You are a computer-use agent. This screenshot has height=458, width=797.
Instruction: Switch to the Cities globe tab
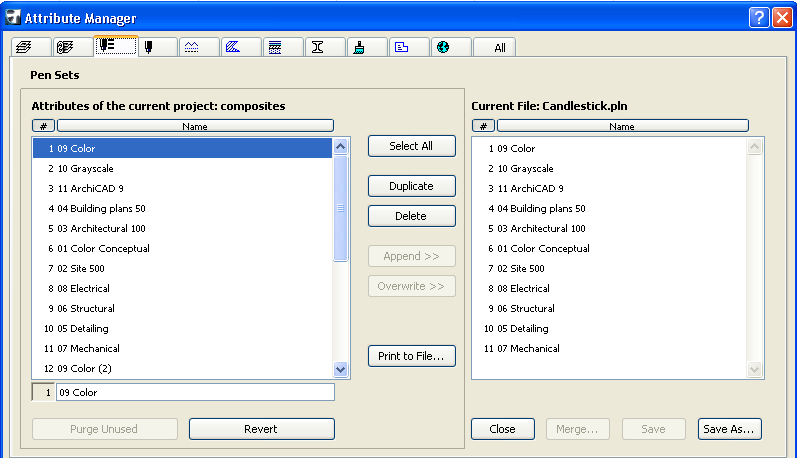tap(452, 47)
